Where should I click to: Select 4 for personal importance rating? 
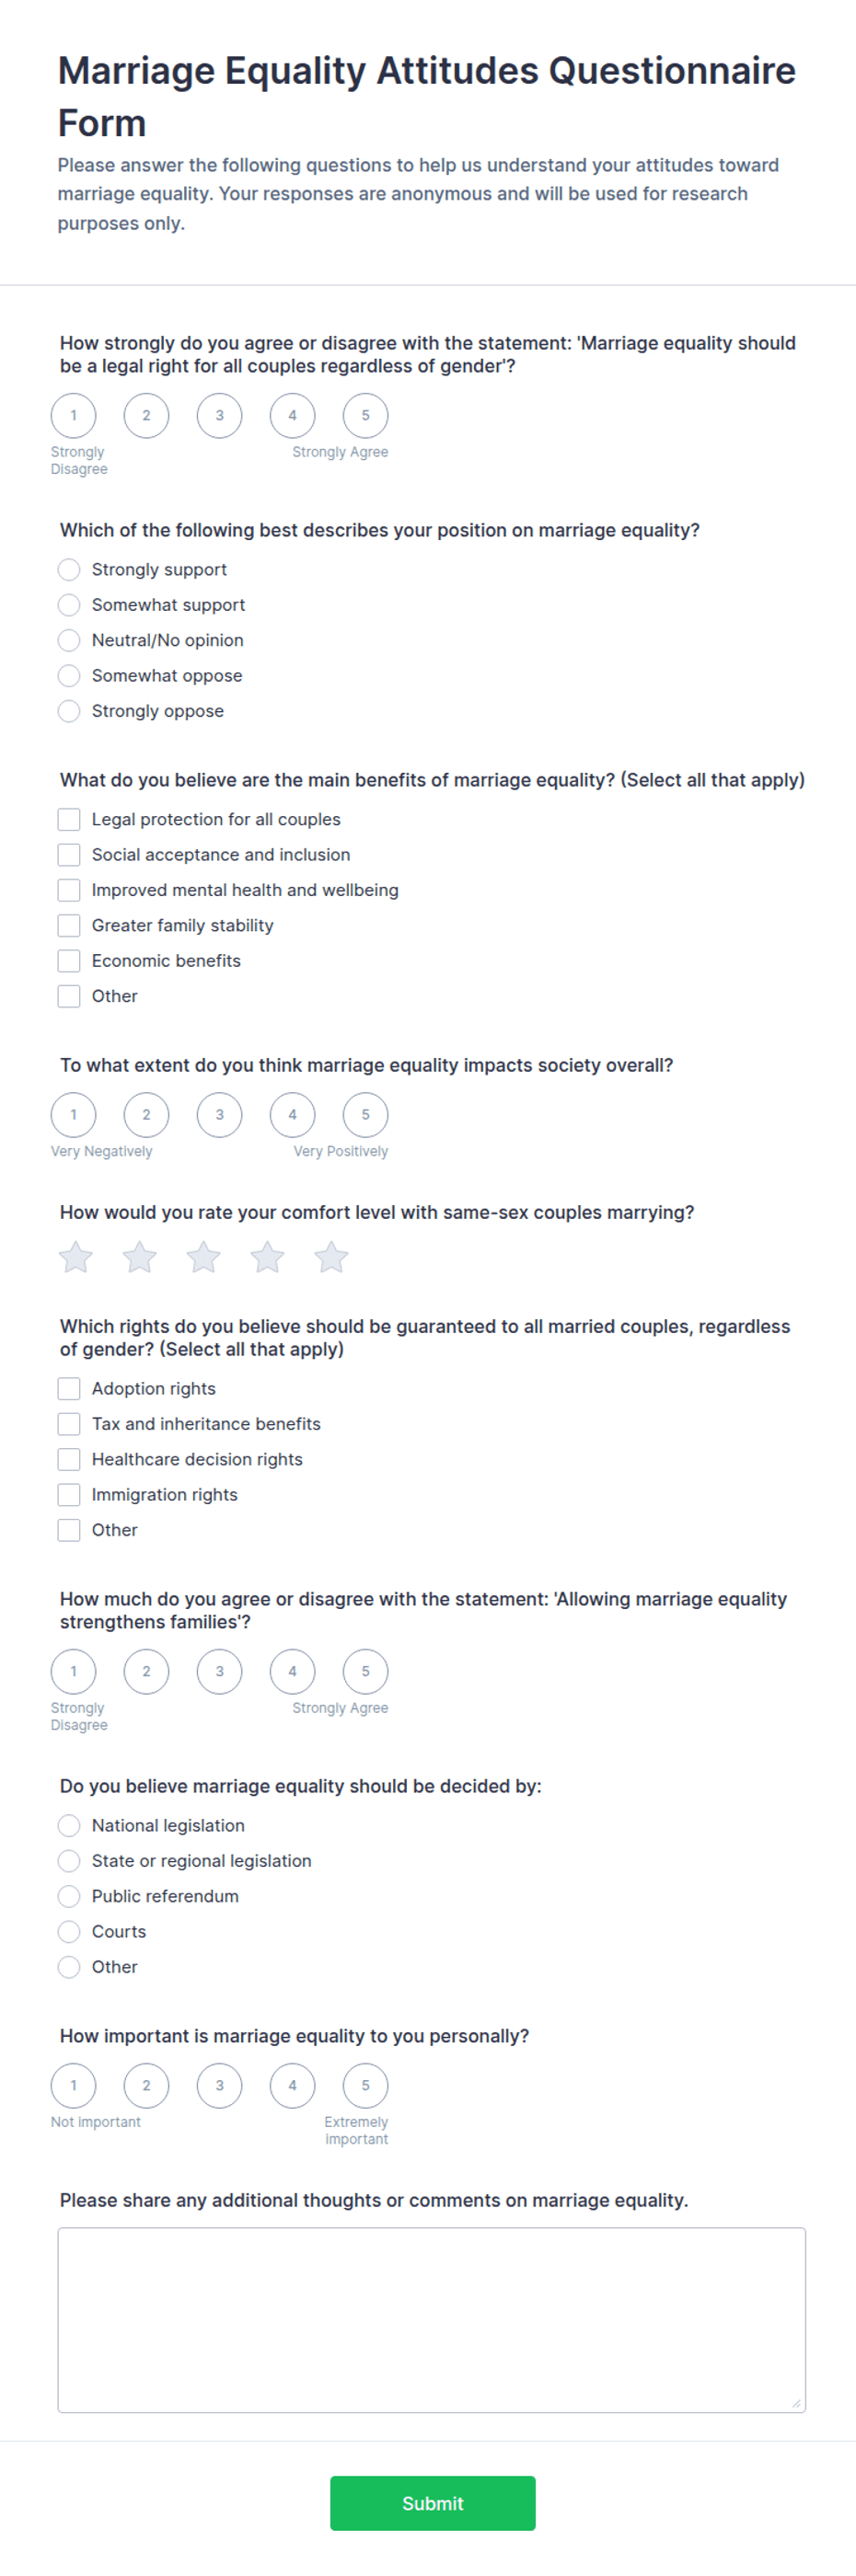click(x=293, y=2085)
